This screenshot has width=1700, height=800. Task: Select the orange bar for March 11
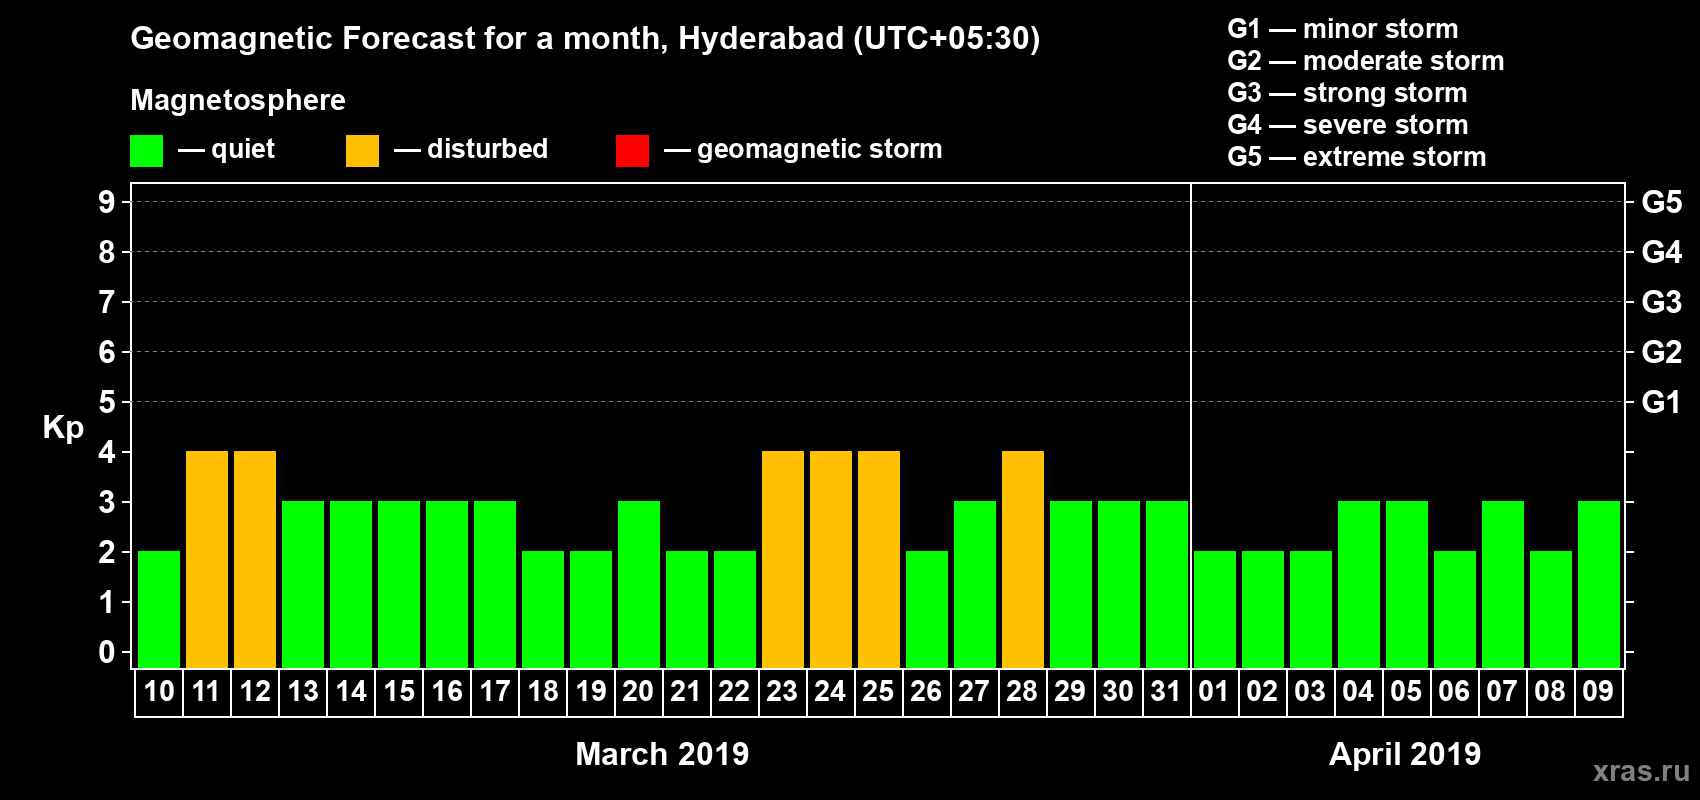click(207, 559)
